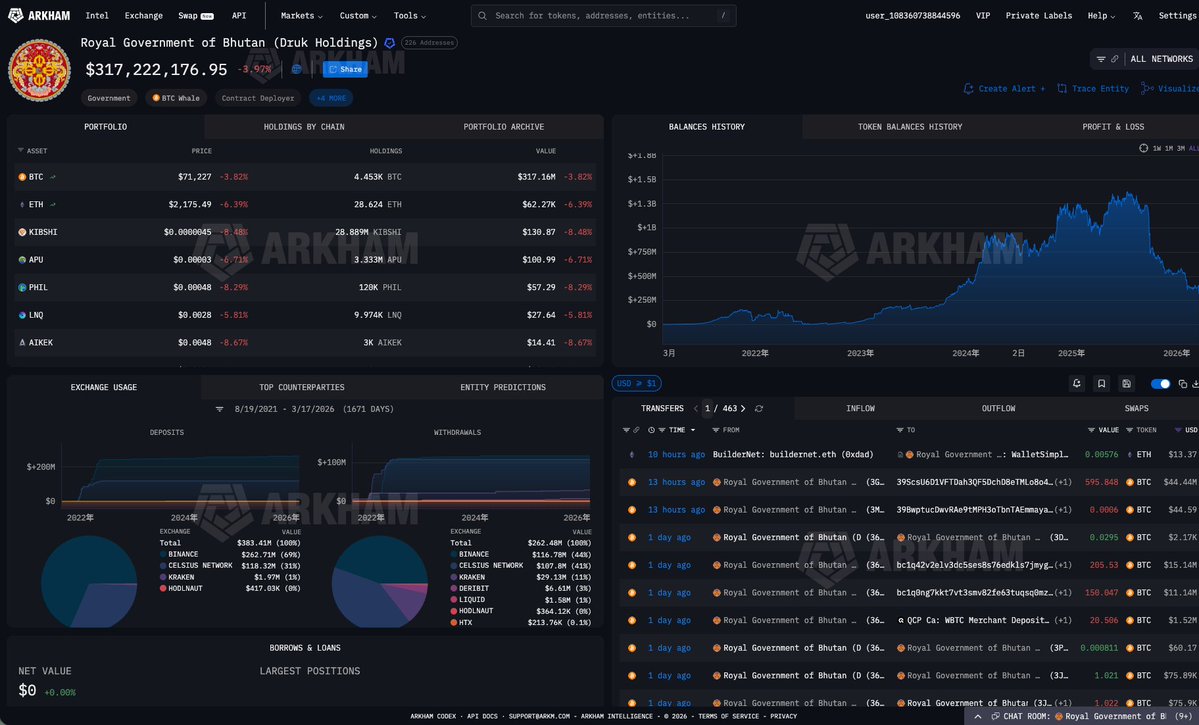Click the search magnifier icon
This screenshot has height=725, width=1199.
(483, 15)
